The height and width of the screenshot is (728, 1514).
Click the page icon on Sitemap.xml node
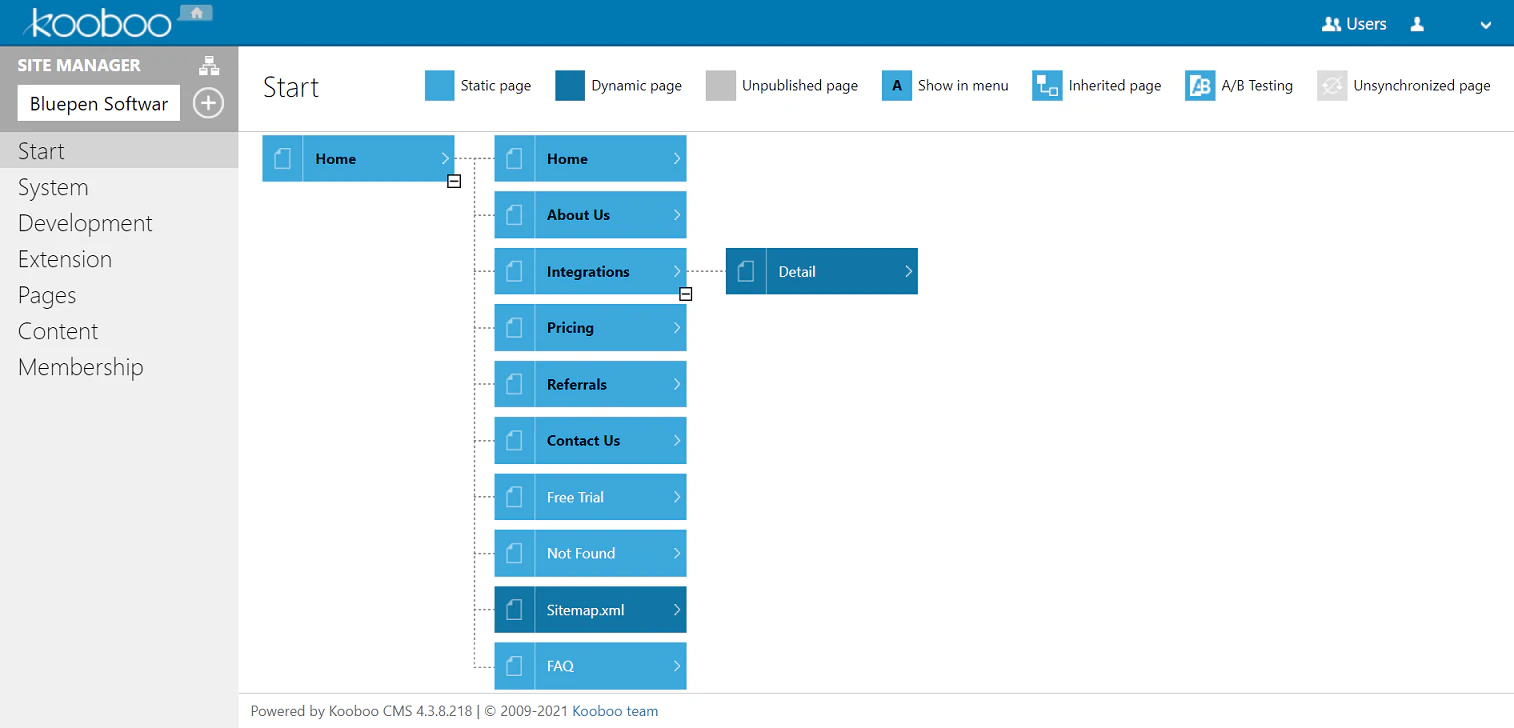click(514, 609)
